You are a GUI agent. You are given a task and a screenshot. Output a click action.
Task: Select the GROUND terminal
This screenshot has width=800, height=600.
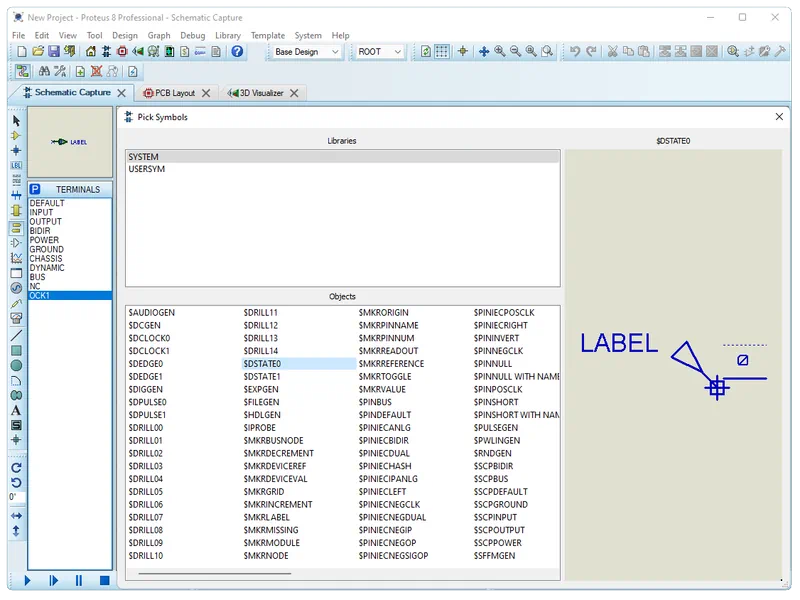click(x=47, y=250)
